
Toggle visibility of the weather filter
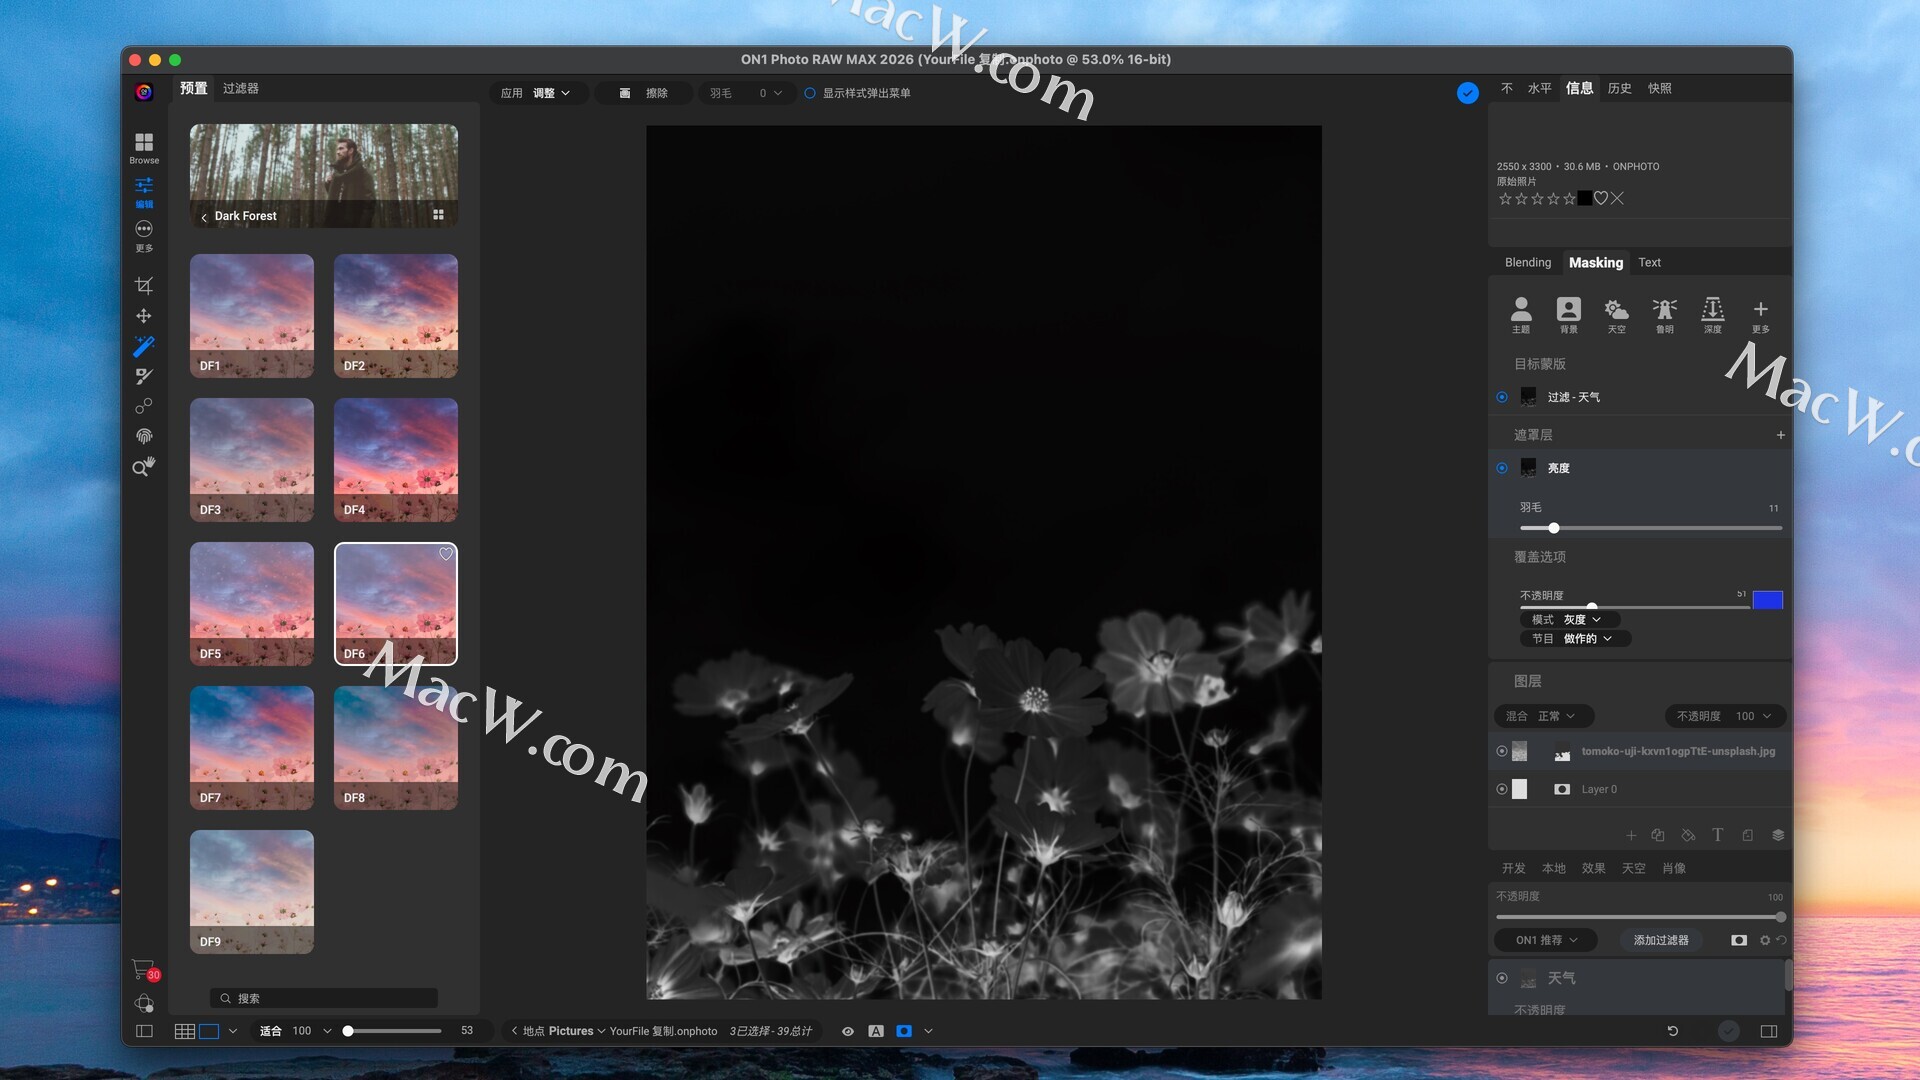coord(1501,978)
